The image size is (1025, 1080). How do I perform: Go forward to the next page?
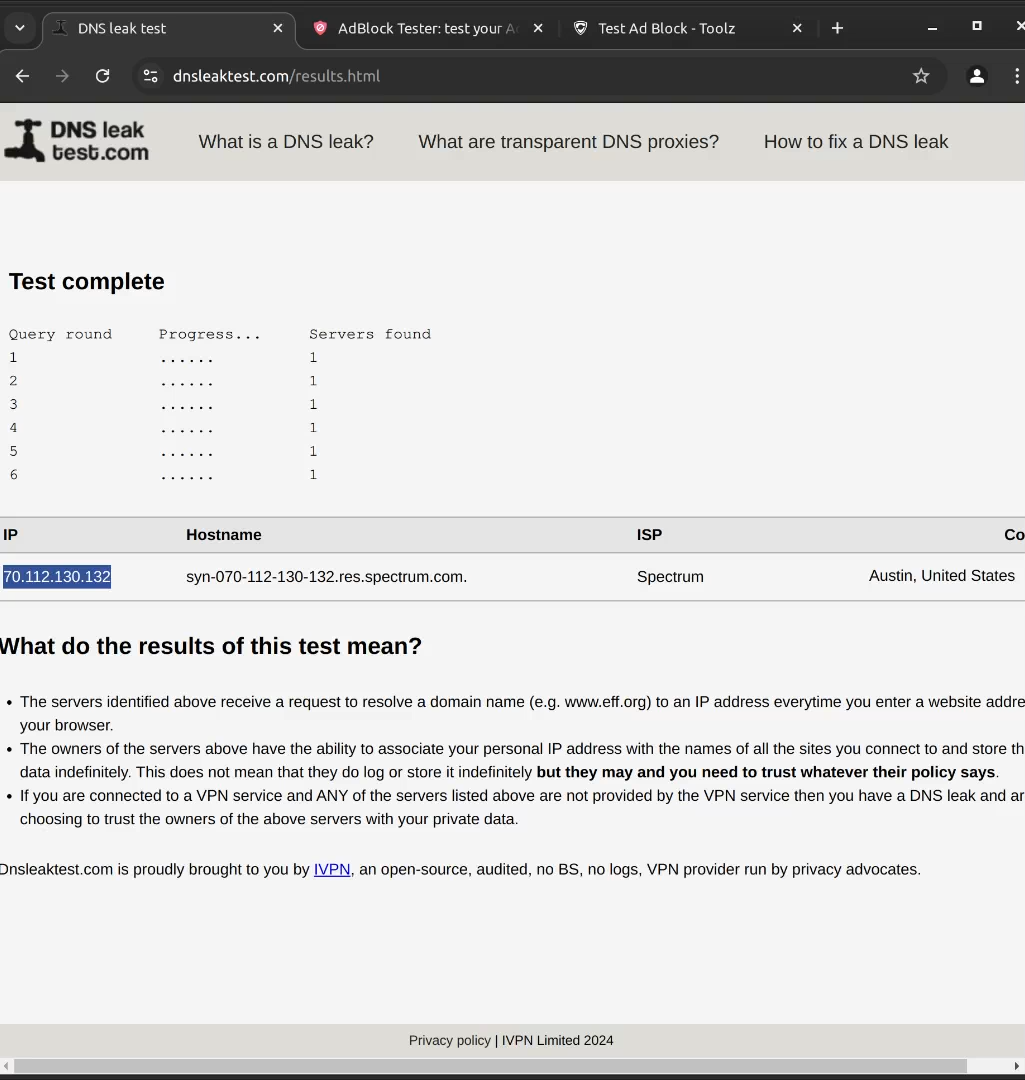tap(62, 76)
